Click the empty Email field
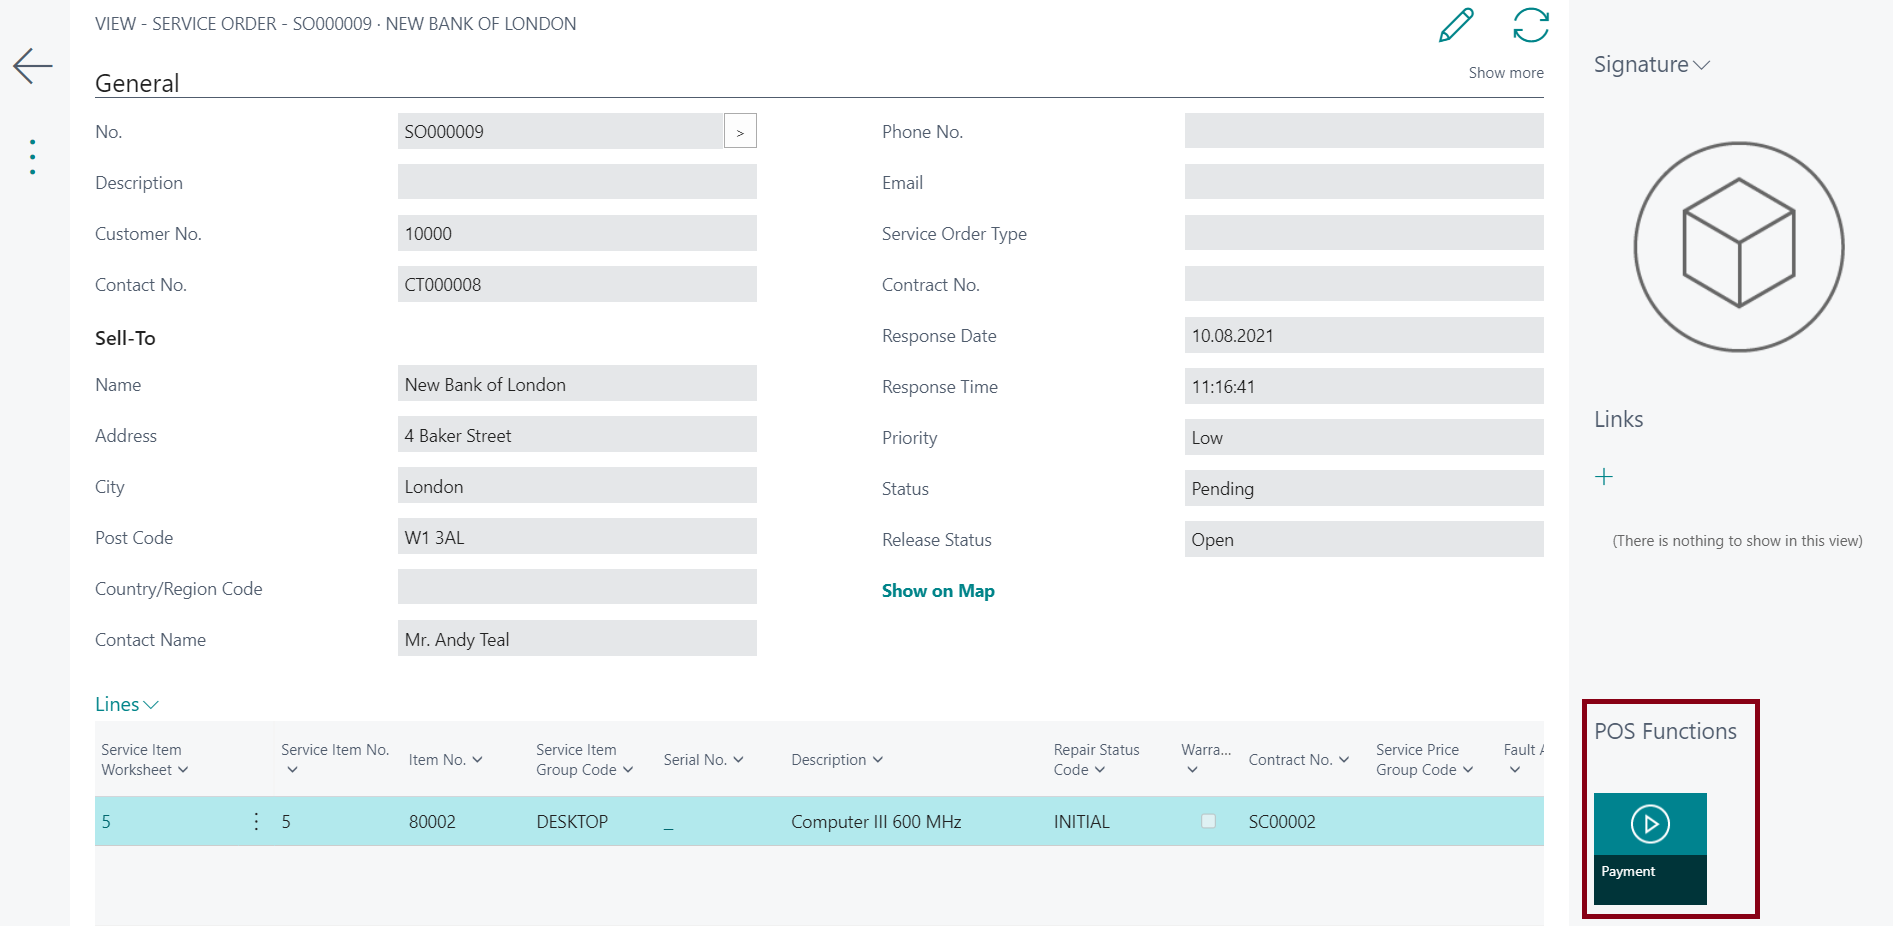 pos(1364,182)
